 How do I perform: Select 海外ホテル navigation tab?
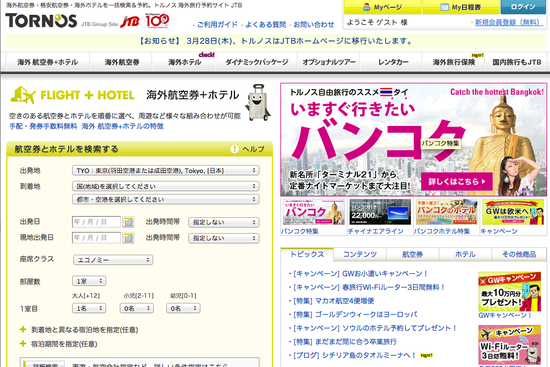pos(185,62)
